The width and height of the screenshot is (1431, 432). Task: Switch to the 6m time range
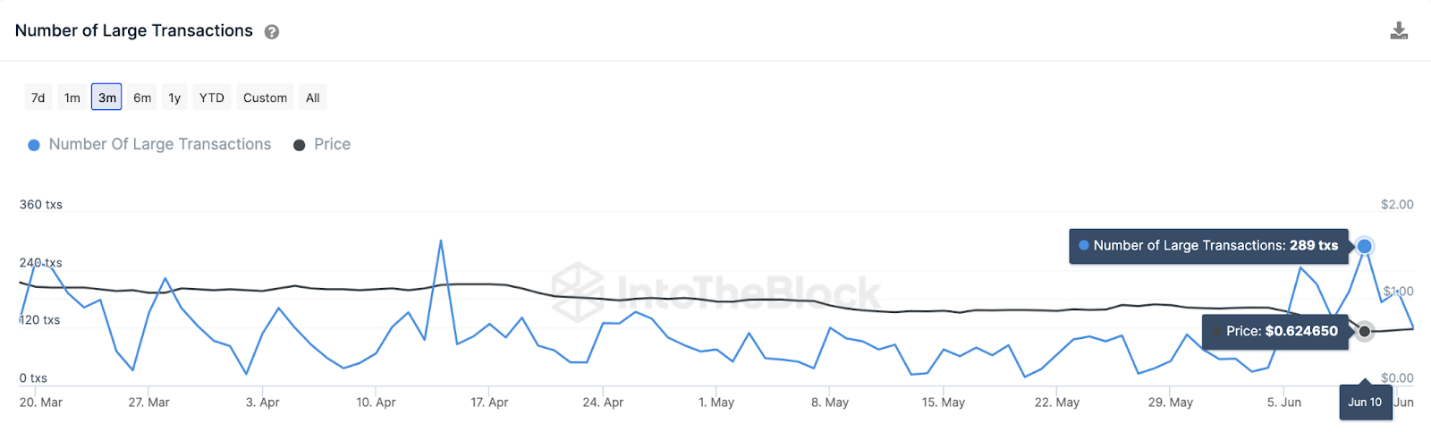(x=142, y=97)
